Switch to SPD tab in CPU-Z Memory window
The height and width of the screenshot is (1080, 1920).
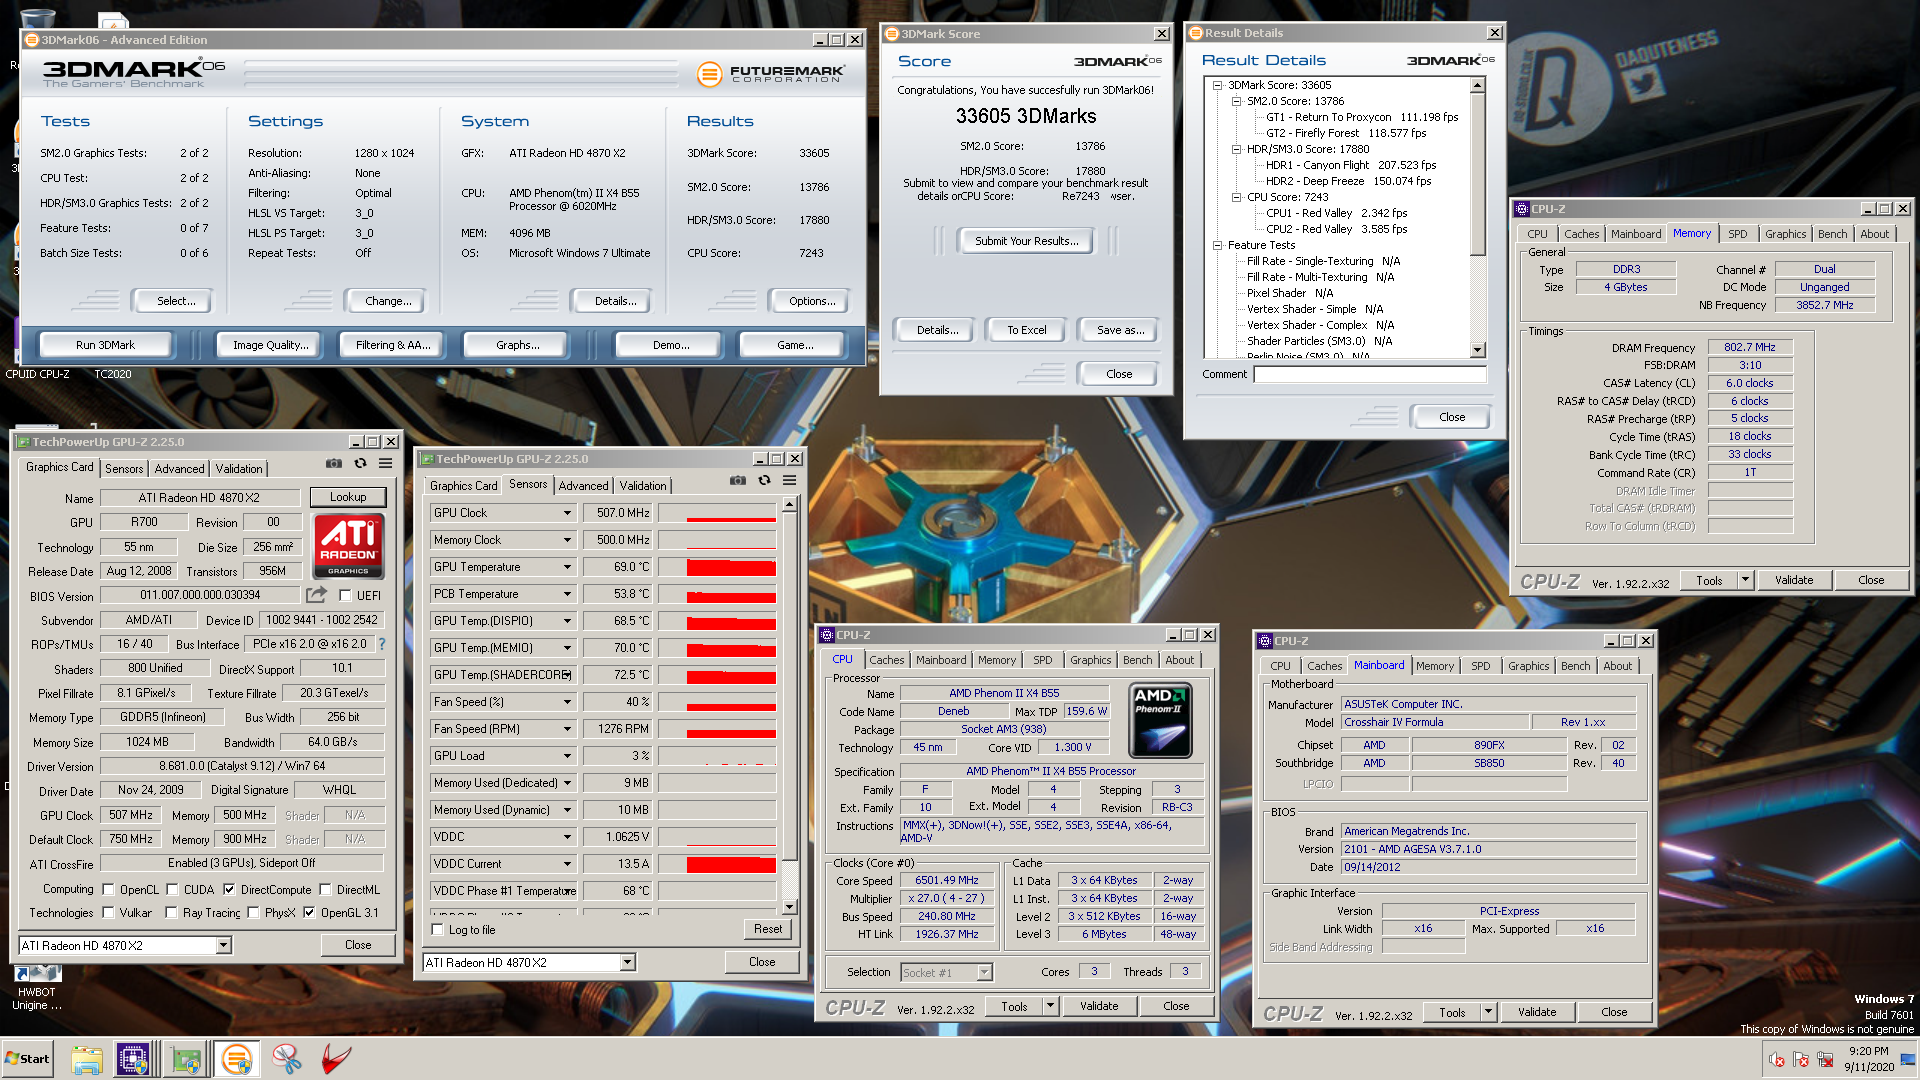coord(1738,234)
